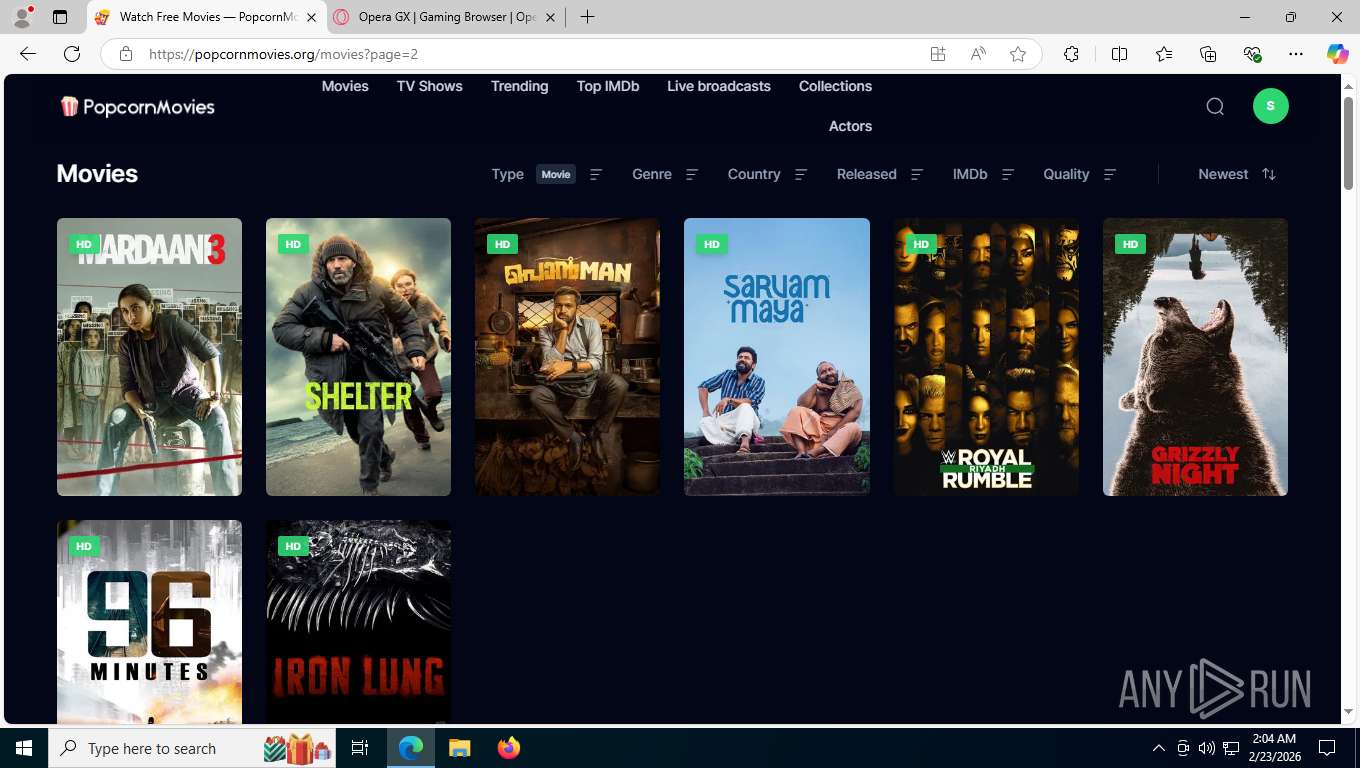Image resolution: width=1360 pixels, height=768 pixels.
Task: Open the Shelter movie poster
Action: [x=358, y=357]
